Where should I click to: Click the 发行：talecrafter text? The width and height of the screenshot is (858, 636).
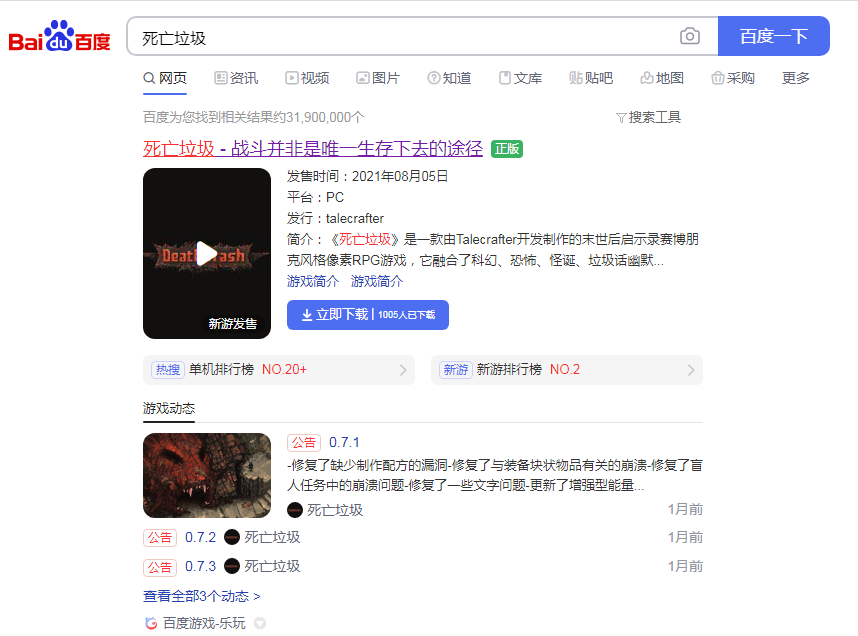click(335, 218)
